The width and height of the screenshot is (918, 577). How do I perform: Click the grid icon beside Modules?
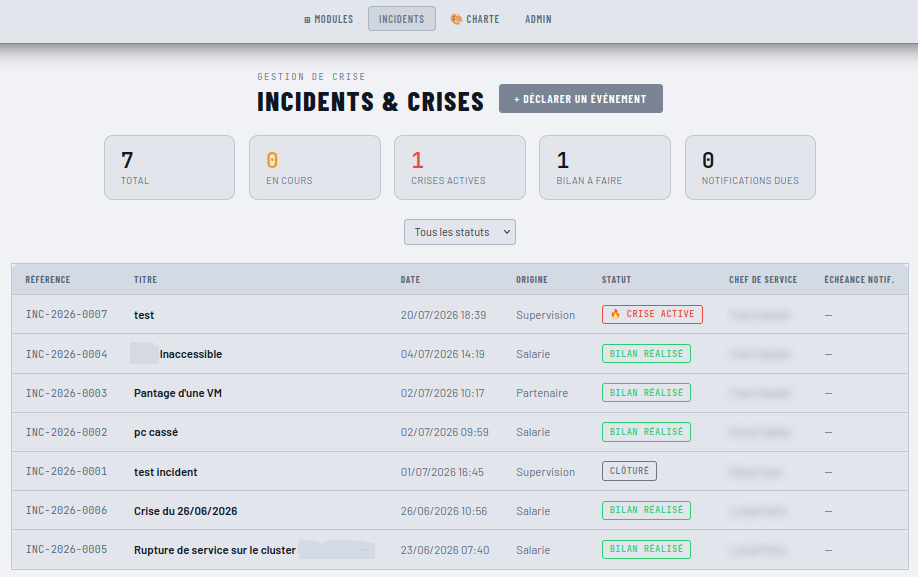click(x=307, y=20)
